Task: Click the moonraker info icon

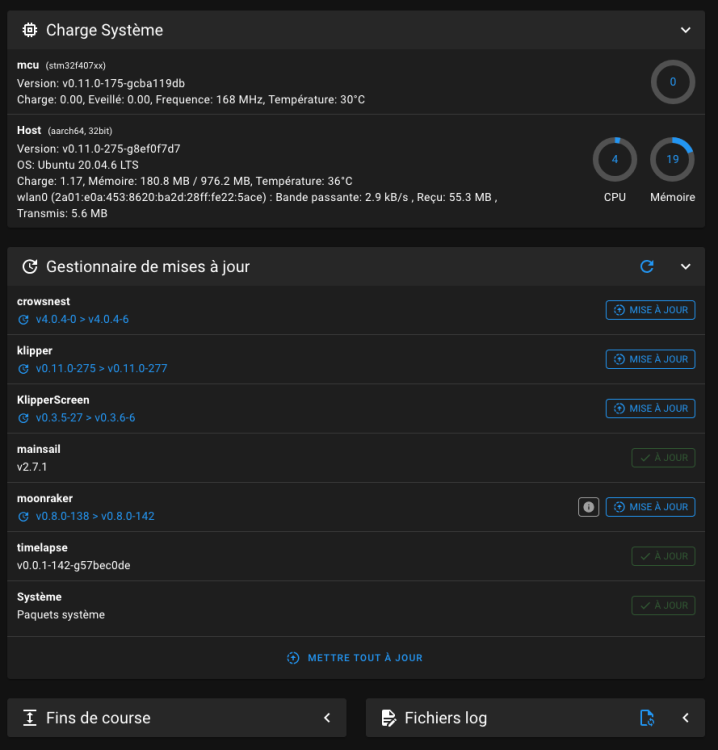Action: click(589, 507)
